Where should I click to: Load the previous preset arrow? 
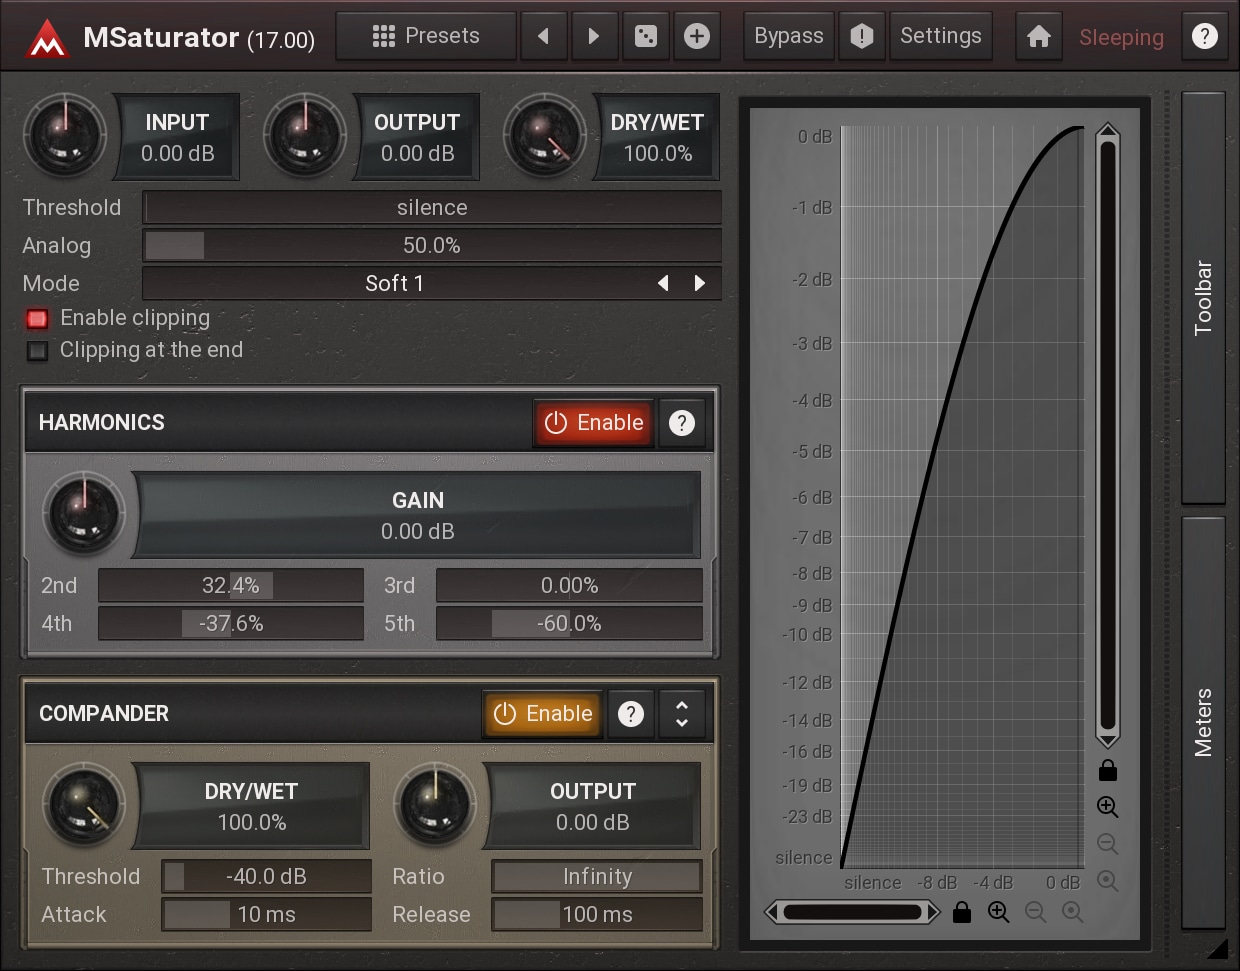pyautogui.click(x=543, y=37)
